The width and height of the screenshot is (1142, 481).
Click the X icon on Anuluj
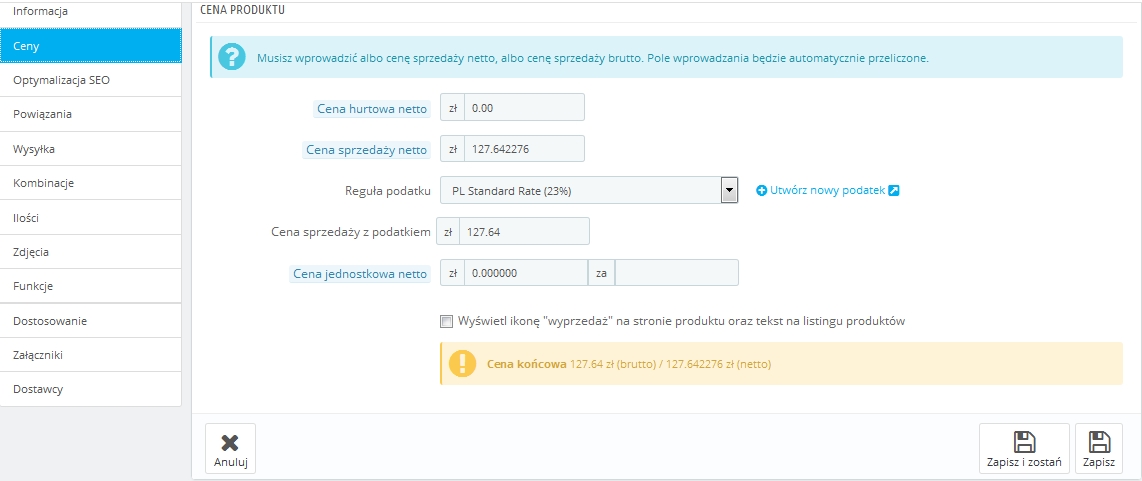coord(230,443)
